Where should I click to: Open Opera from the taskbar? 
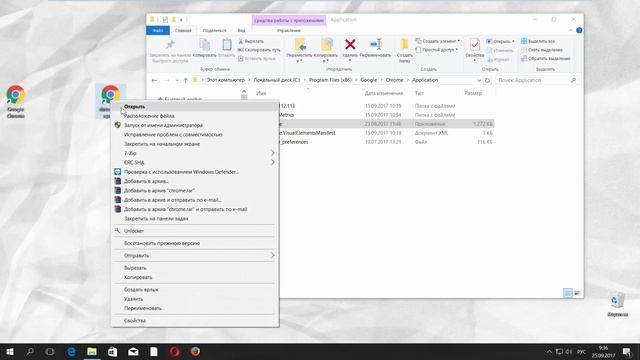pos(175,351)
